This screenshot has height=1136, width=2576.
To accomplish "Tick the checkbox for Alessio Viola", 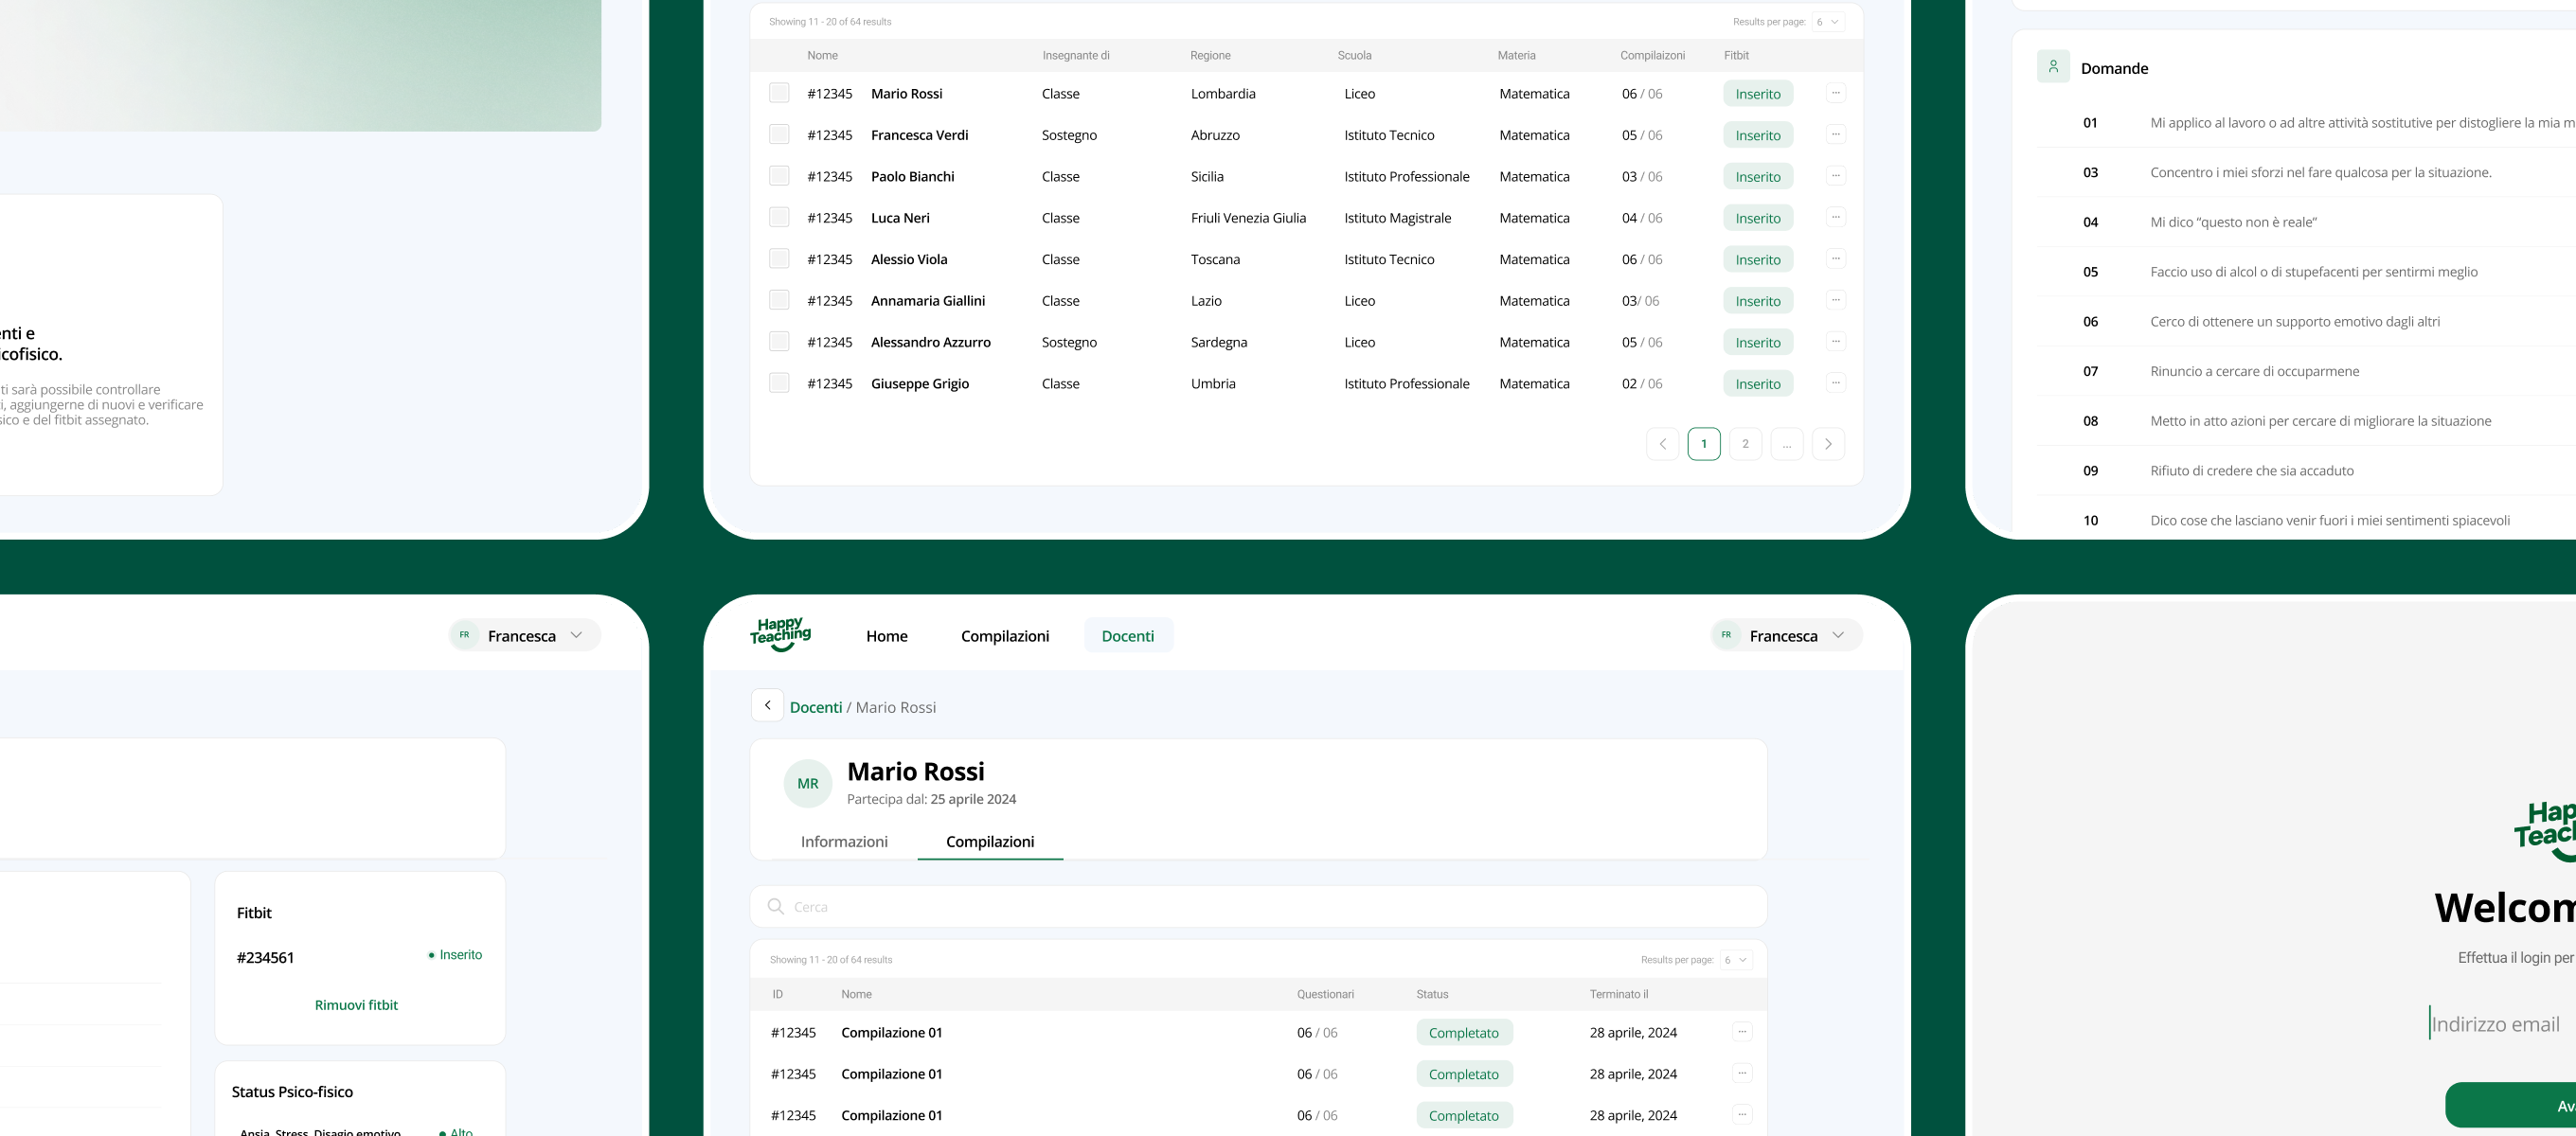I will click(x=779, y=259).
